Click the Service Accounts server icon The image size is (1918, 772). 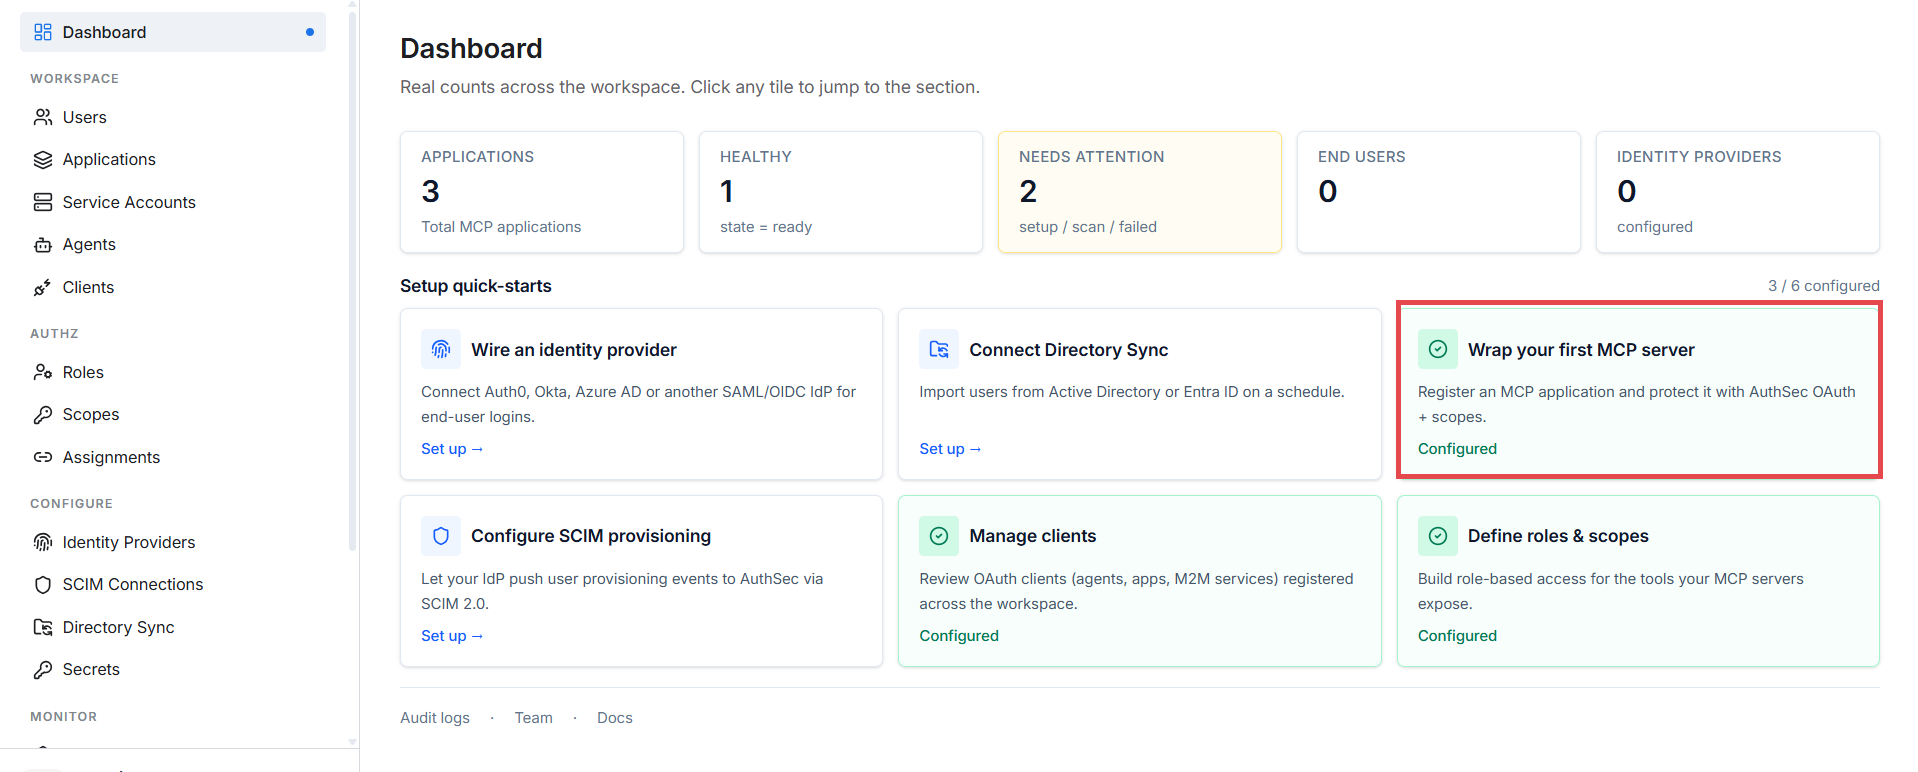(43, 202)
